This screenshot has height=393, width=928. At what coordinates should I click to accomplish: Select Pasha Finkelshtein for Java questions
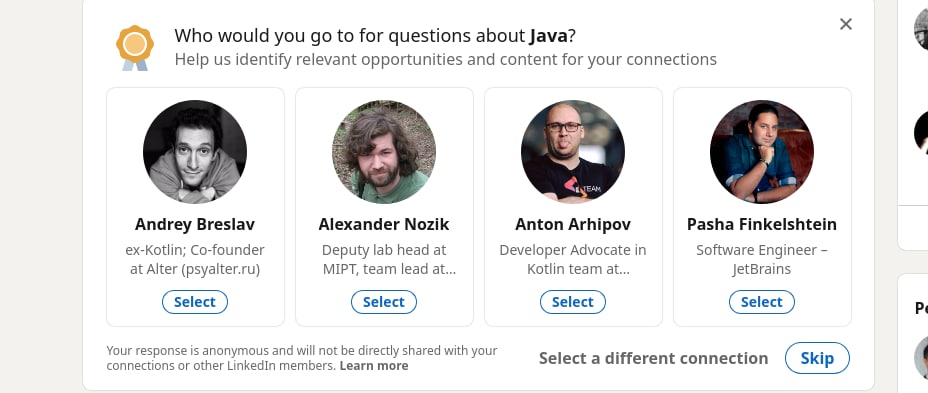(762, 302)
